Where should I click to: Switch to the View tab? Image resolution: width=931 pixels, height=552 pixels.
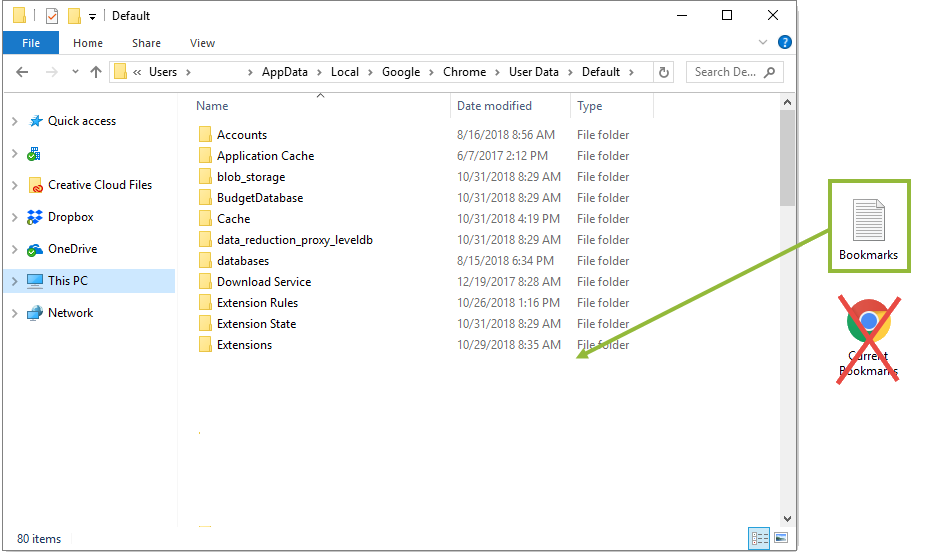[x=202, y=43]
